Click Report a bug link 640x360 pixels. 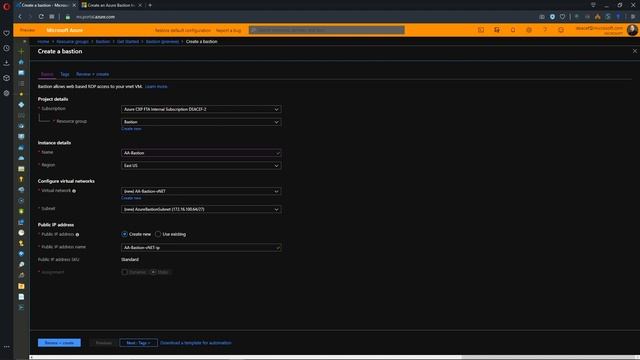(229, 31)
